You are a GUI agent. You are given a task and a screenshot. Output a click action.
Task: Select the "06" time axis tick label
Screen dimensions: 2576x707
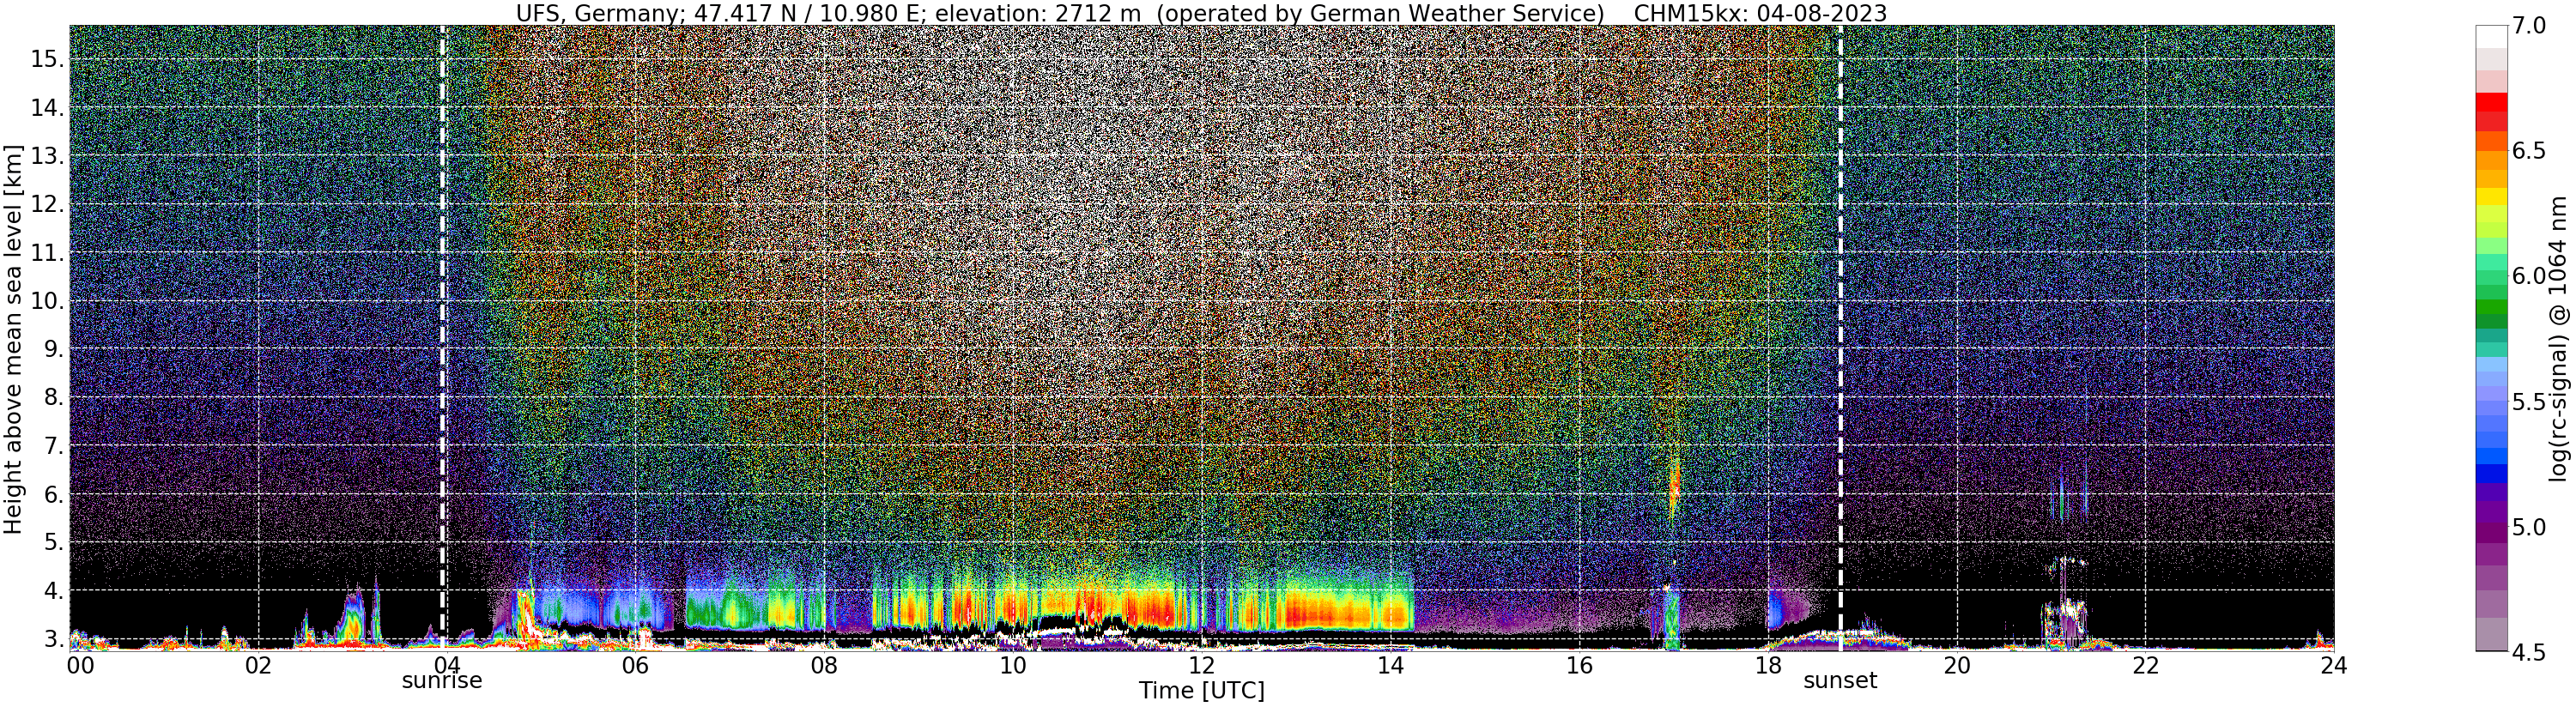(x=635, y=665)
